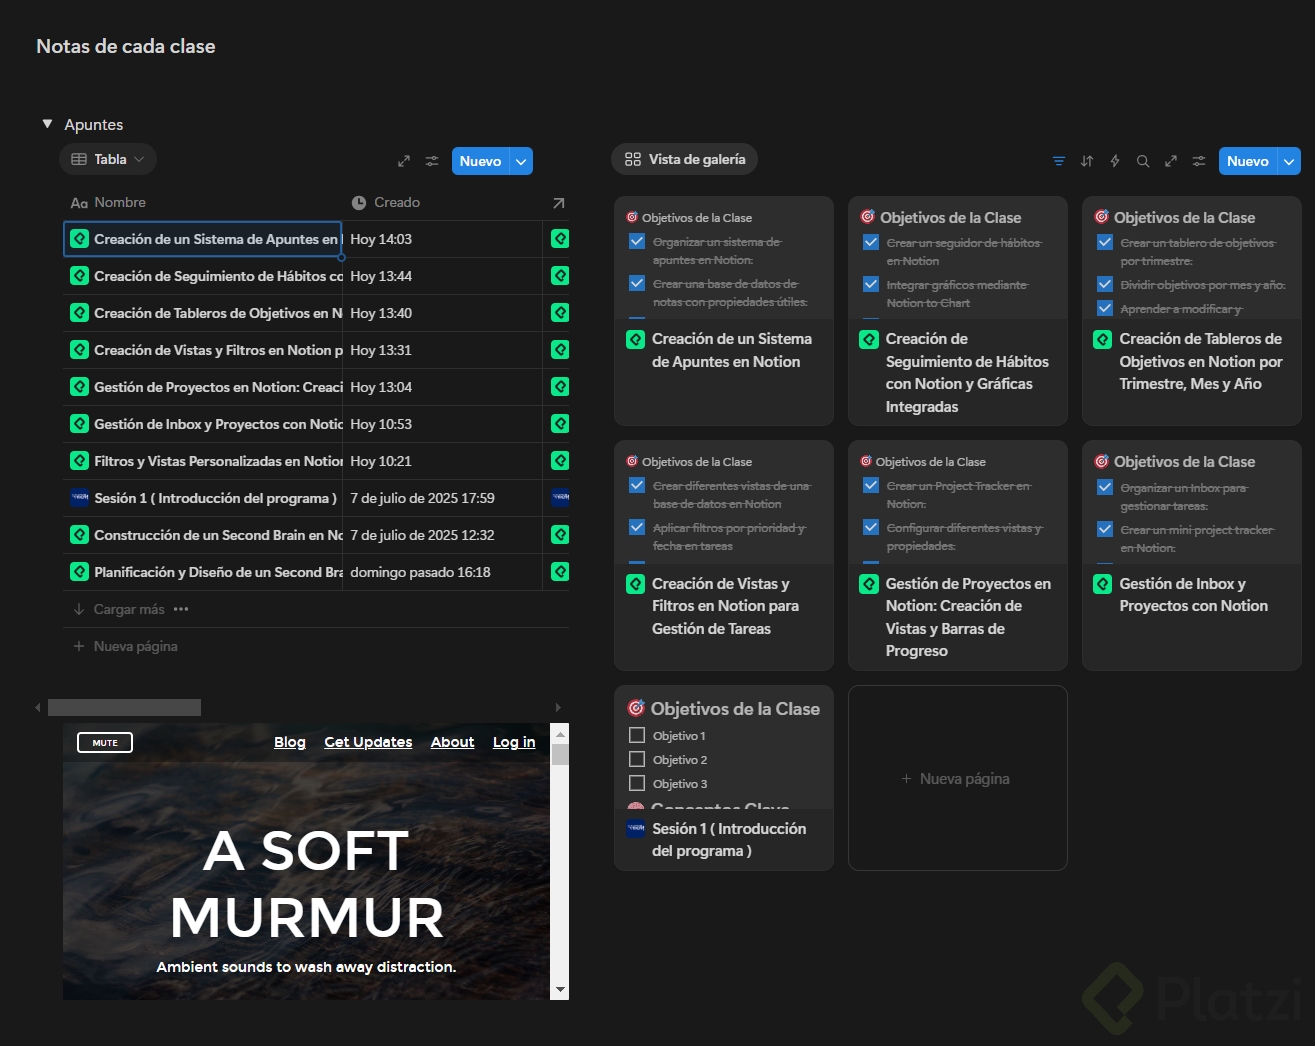Image resolution: width=1315 pixels, height=1046 pixels.
Task: Click the MUTE button in A Soft Murmur
Action: tap(105, 742)
